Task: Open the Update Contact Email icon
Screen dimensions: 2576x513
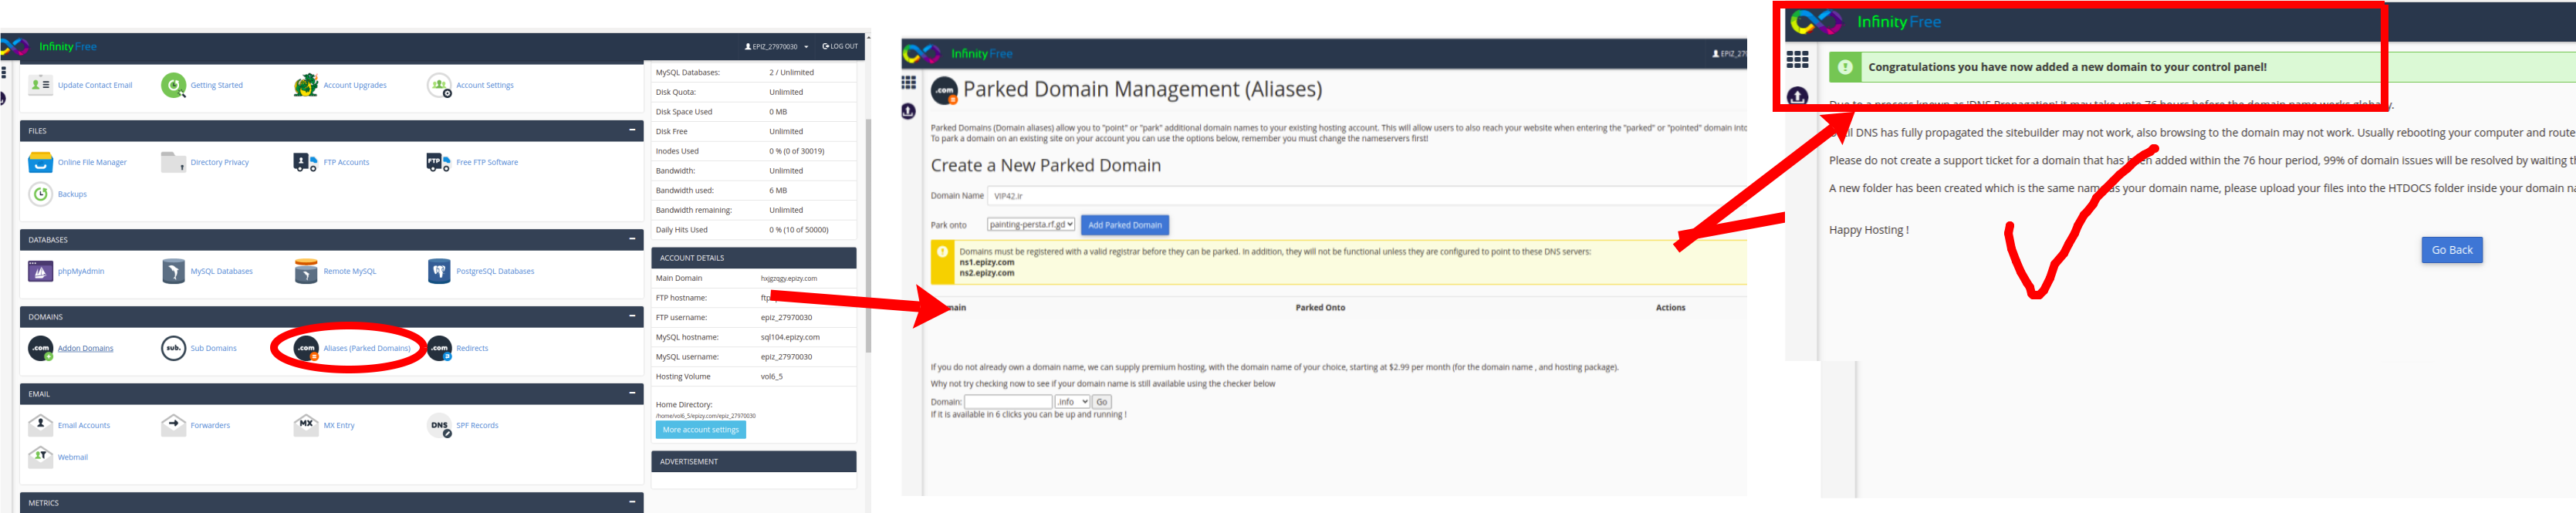Action: pos(40,85)
